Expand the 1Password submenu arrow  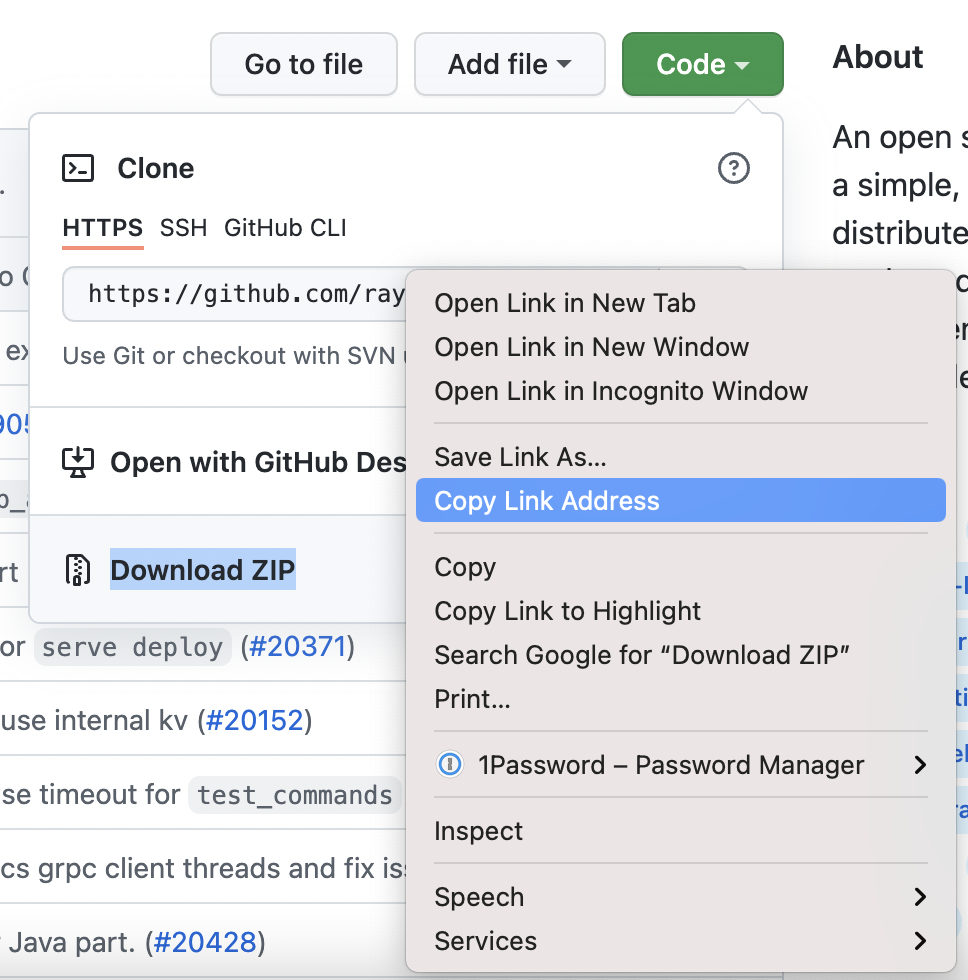[x=920, y=765]
